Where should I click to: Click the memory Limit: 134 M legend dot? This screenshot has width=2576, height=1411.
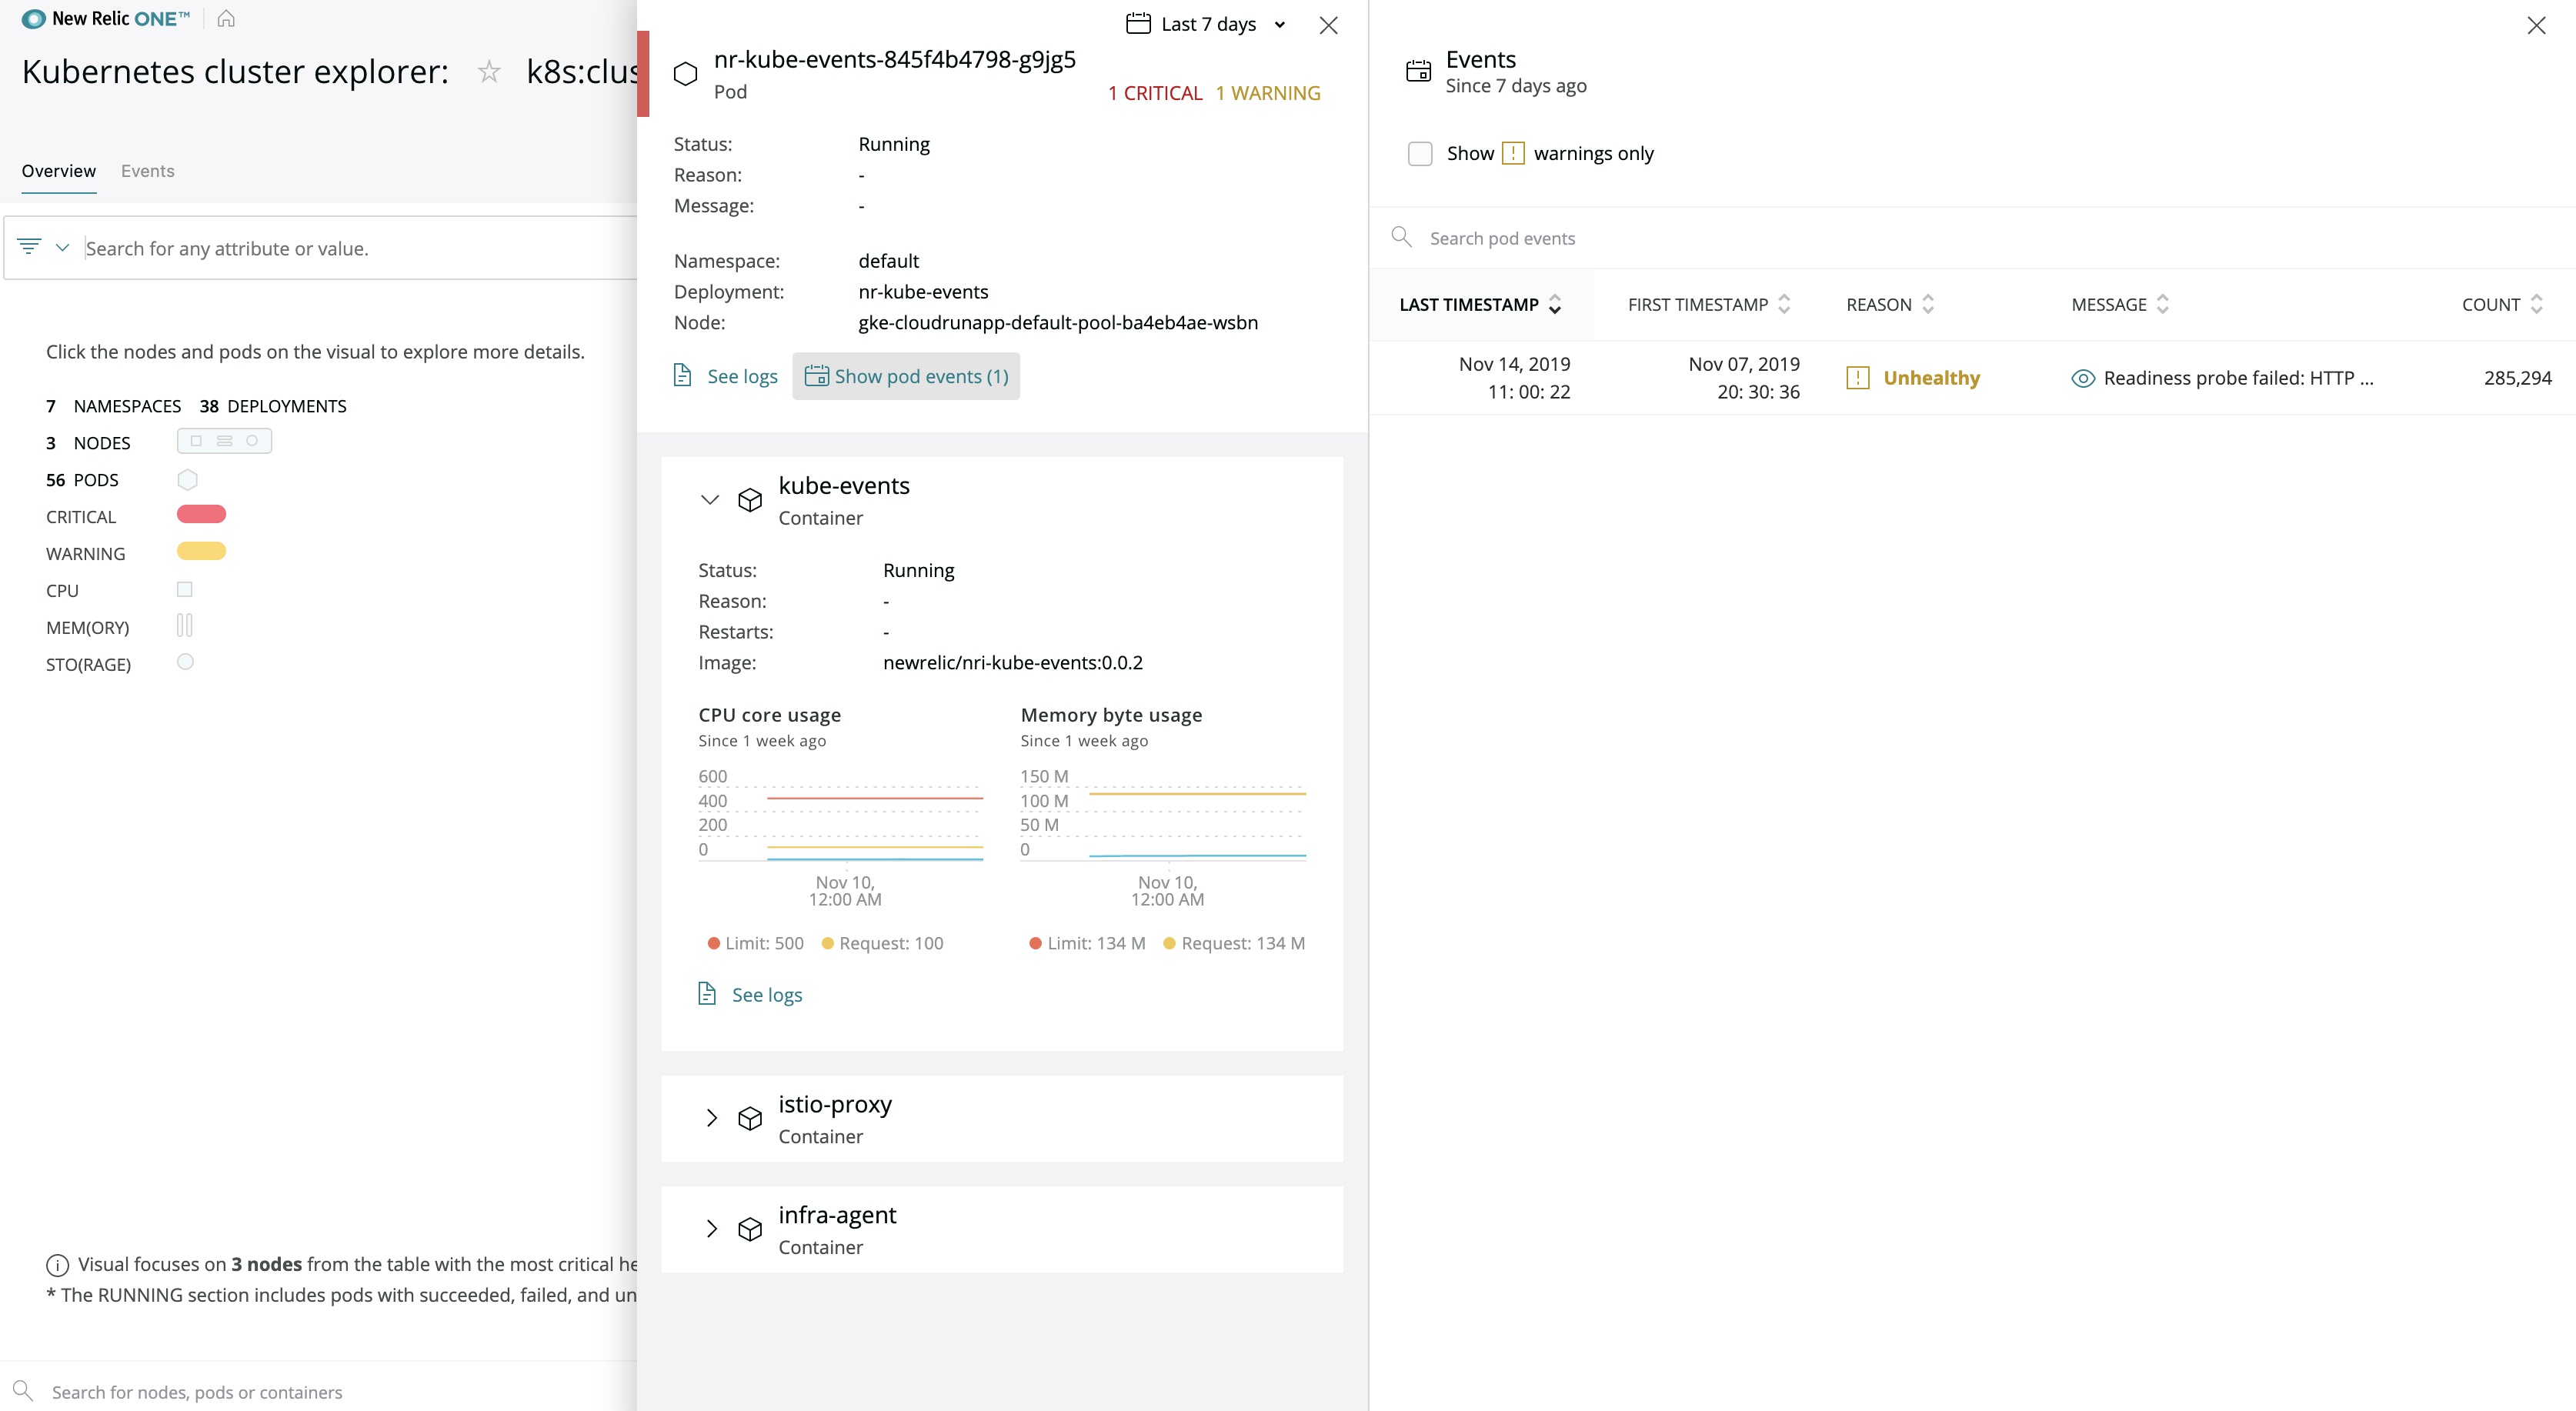(x=1035, y=943)
